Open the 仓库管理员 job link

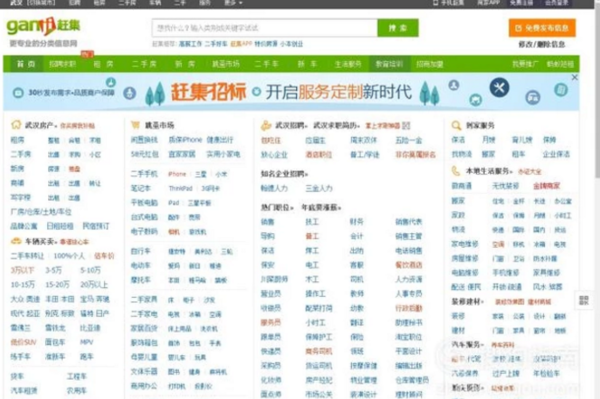pyautogui.click(x=412, y=380)
